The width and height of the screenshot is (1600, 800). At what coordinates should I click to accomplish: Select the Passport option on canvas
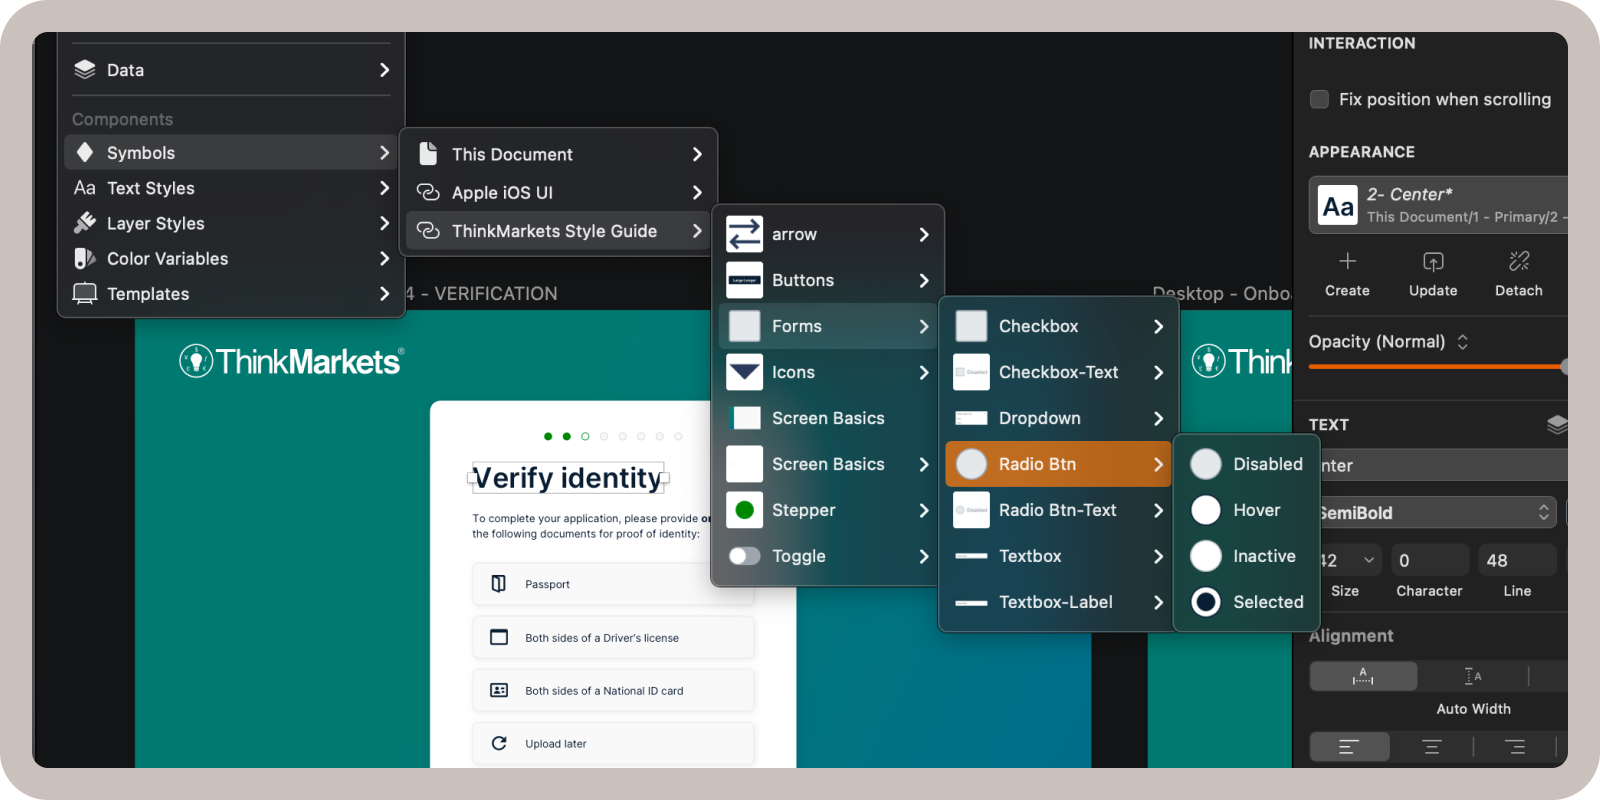click(x=613, y=584)
